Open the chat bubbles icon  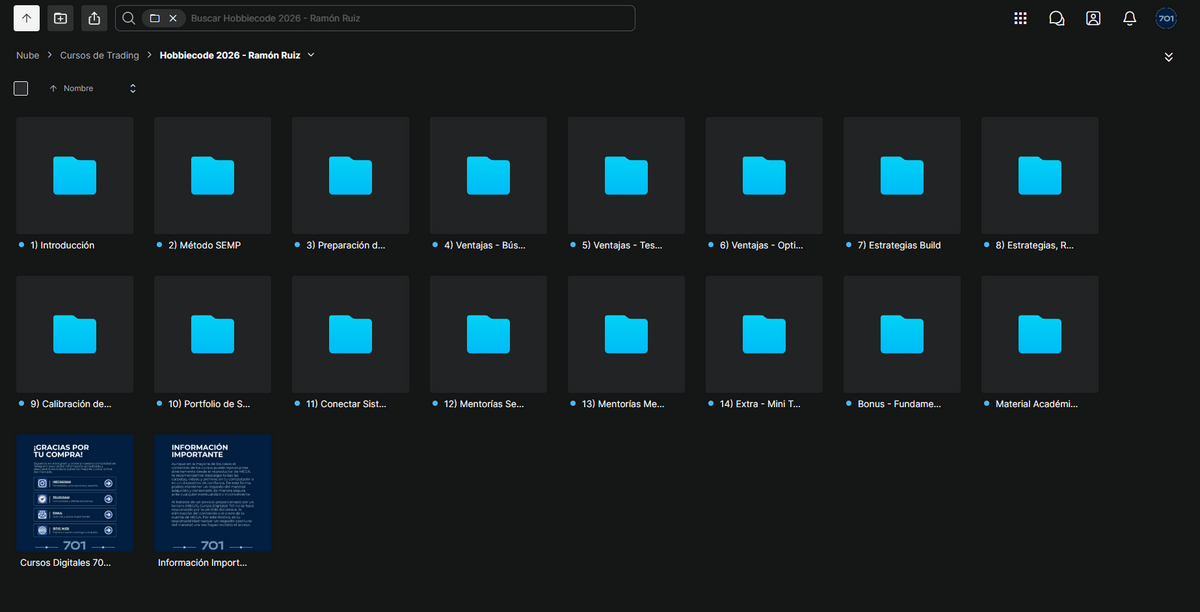[x=1056, y=18]
